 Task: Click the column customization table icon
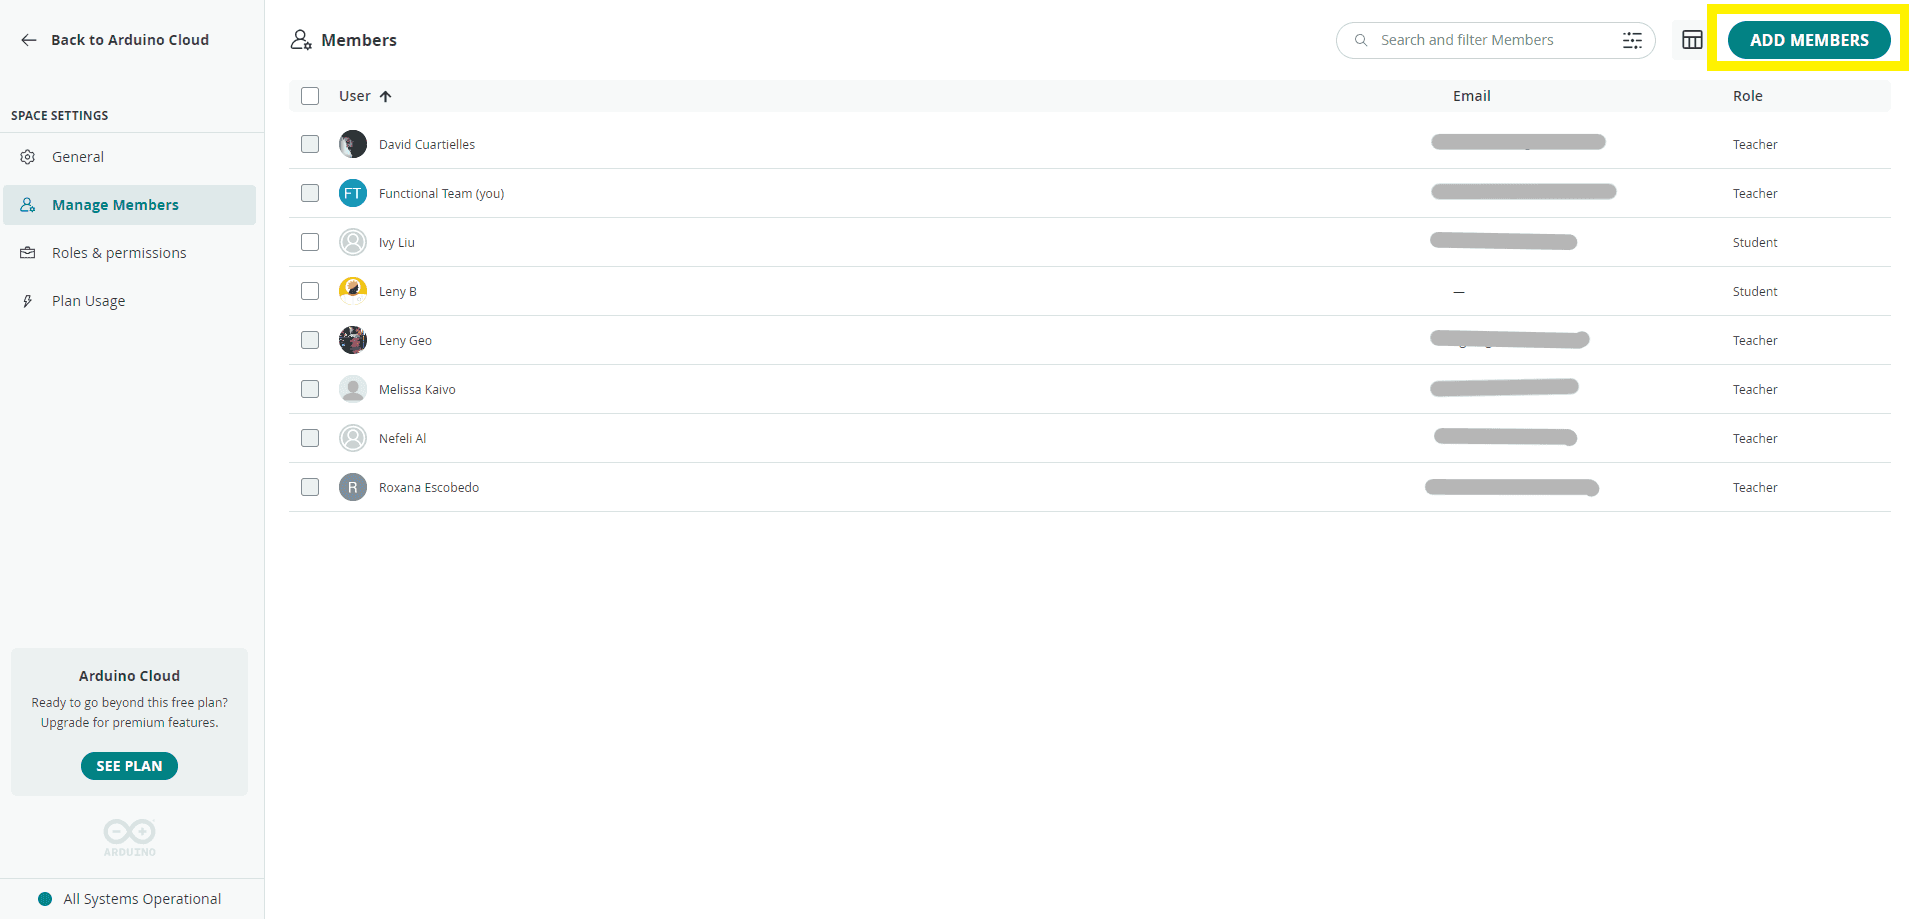[1692, 39]
